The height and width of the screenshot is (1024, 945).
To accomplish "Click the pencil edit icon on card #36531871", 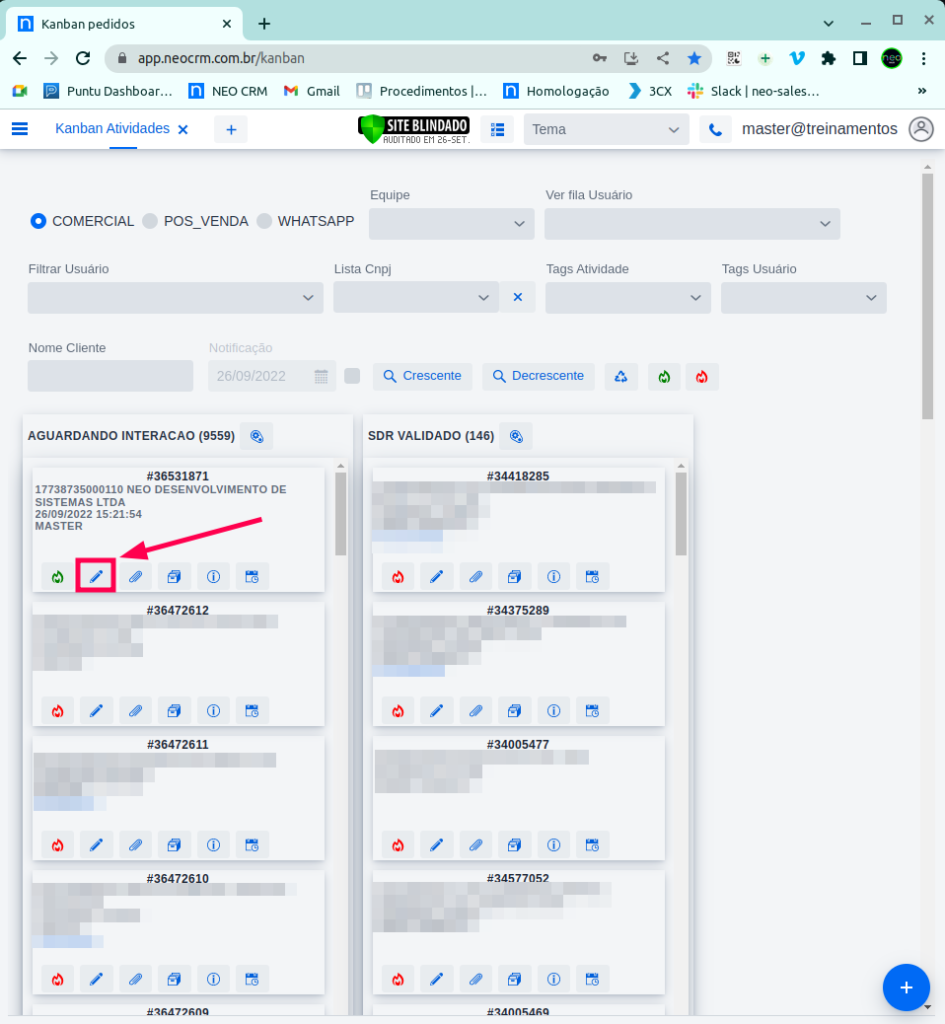I will point(96,576).
